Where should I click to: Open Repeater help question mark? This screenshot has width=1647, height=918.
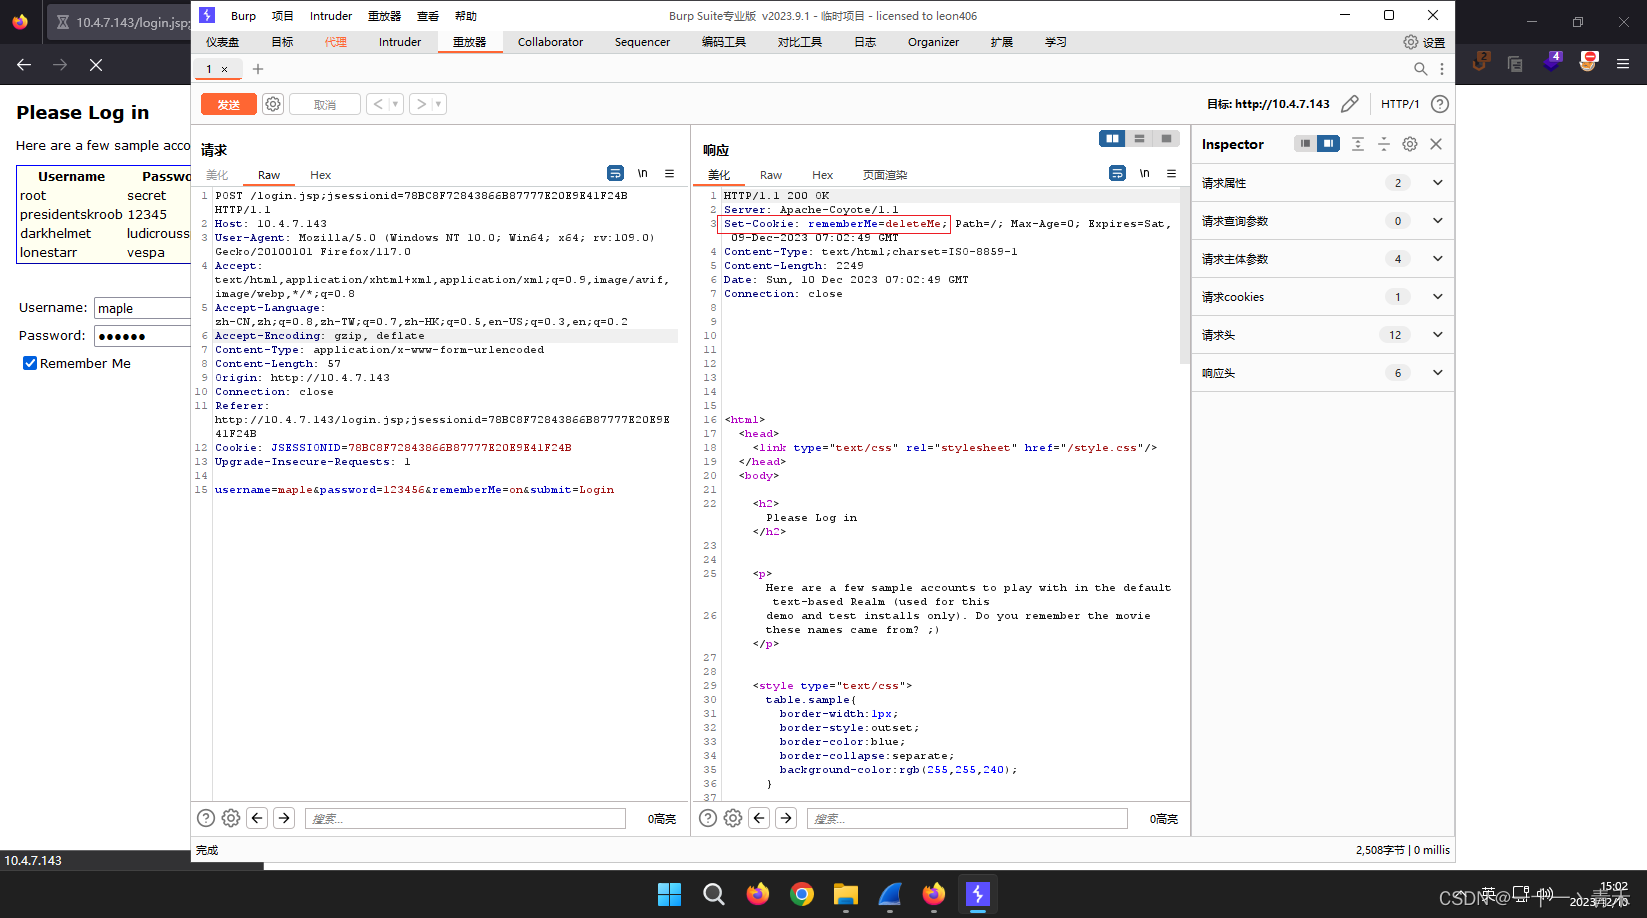click(1440, 104)
